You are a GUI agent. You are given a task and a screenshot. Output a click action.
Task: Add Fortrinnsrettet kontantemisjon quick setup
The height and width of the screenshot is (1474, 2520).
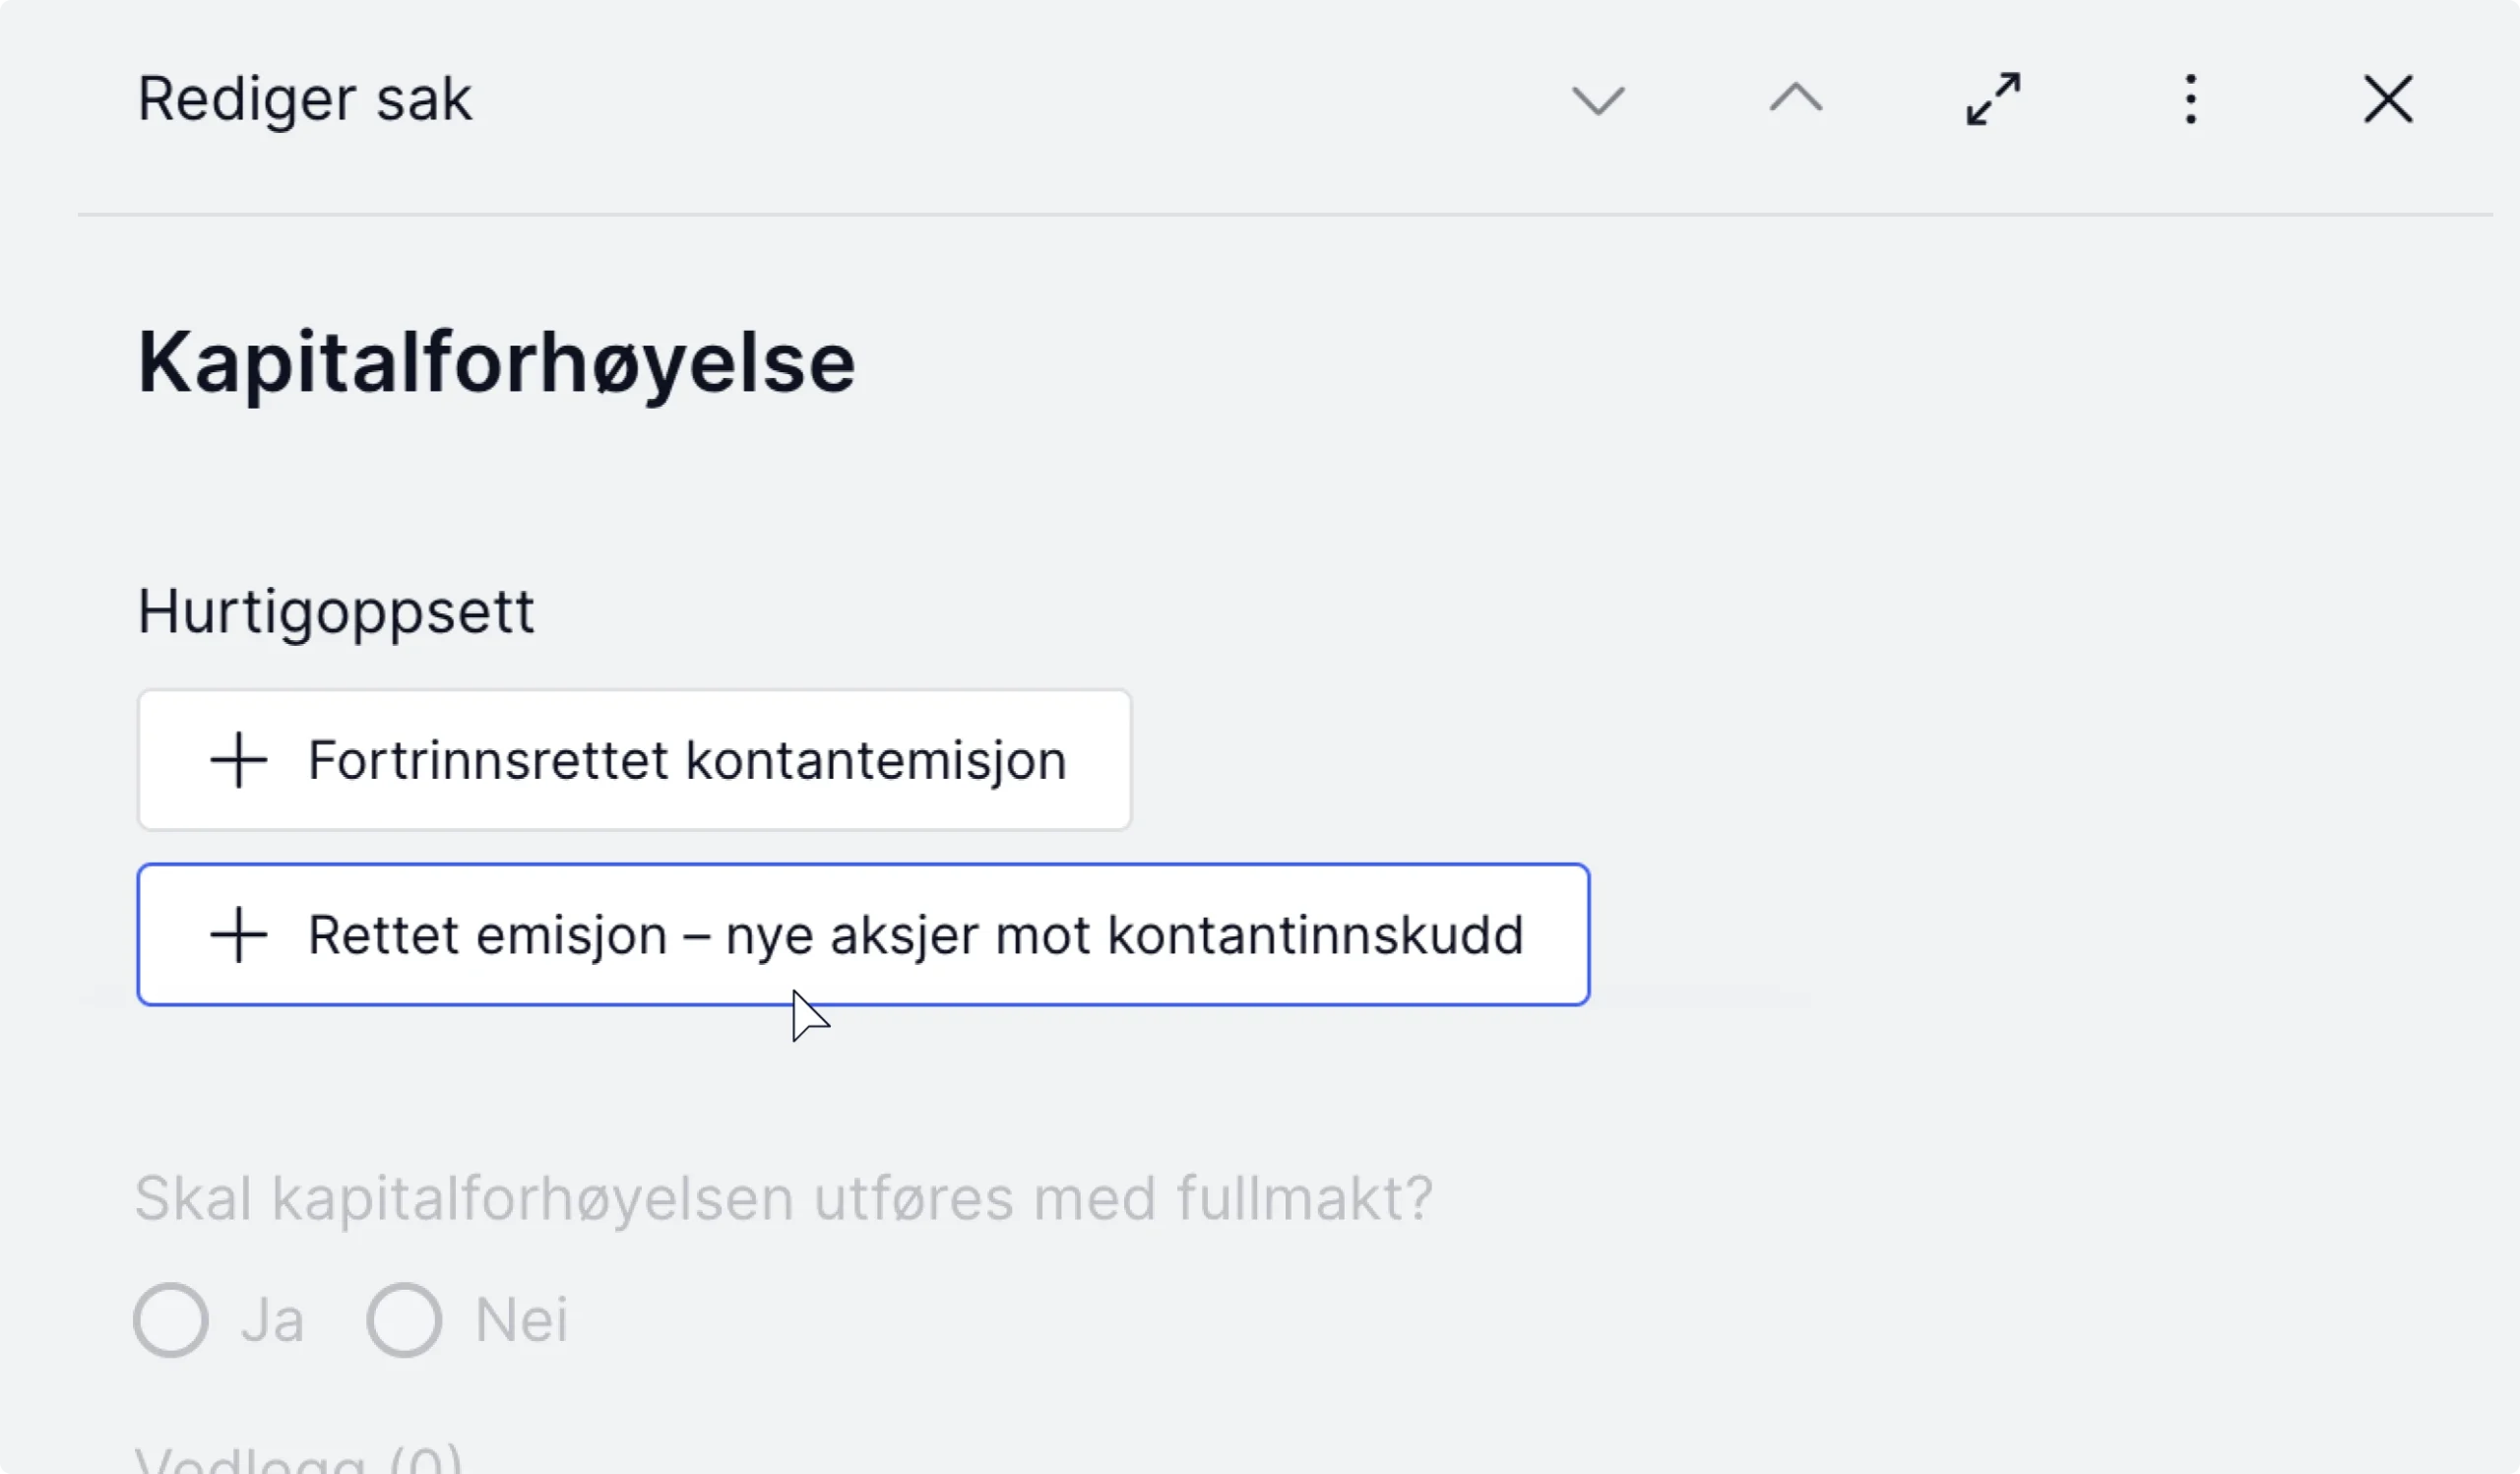pos(634,760)
